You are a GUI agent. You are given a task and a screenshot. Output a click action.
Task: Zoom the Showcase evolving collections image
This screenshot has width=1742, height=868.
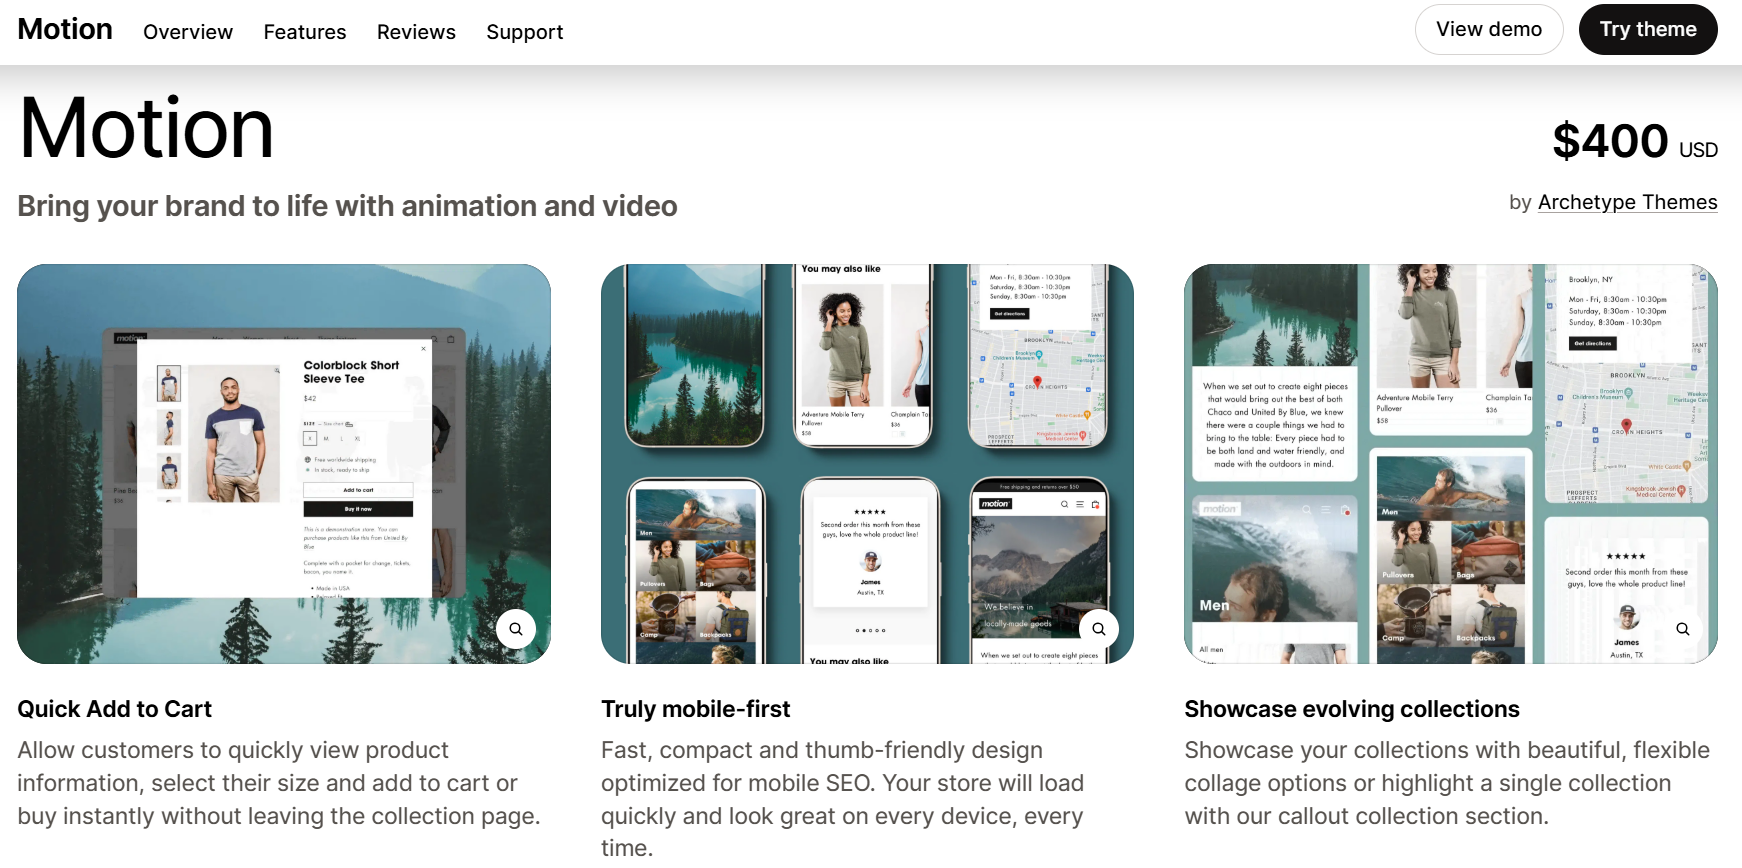(x=1683, y=629)
